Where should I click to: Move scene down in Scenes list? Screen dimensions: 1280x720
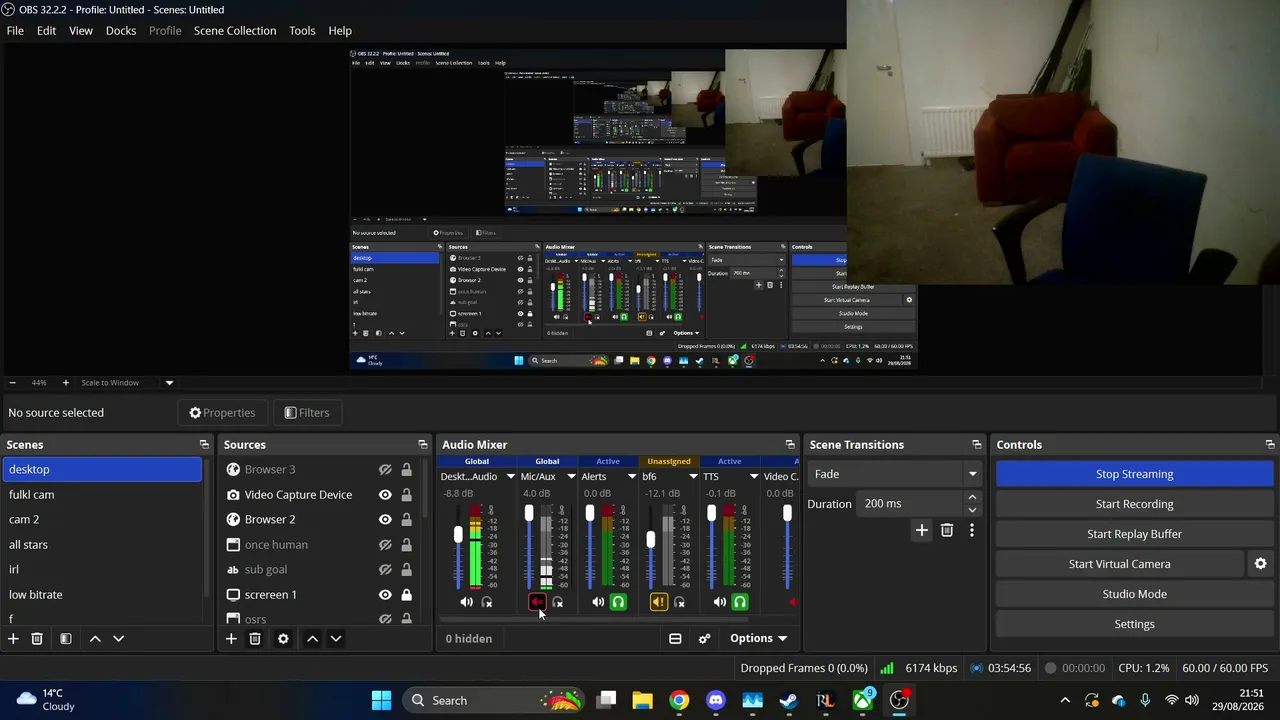118,638
